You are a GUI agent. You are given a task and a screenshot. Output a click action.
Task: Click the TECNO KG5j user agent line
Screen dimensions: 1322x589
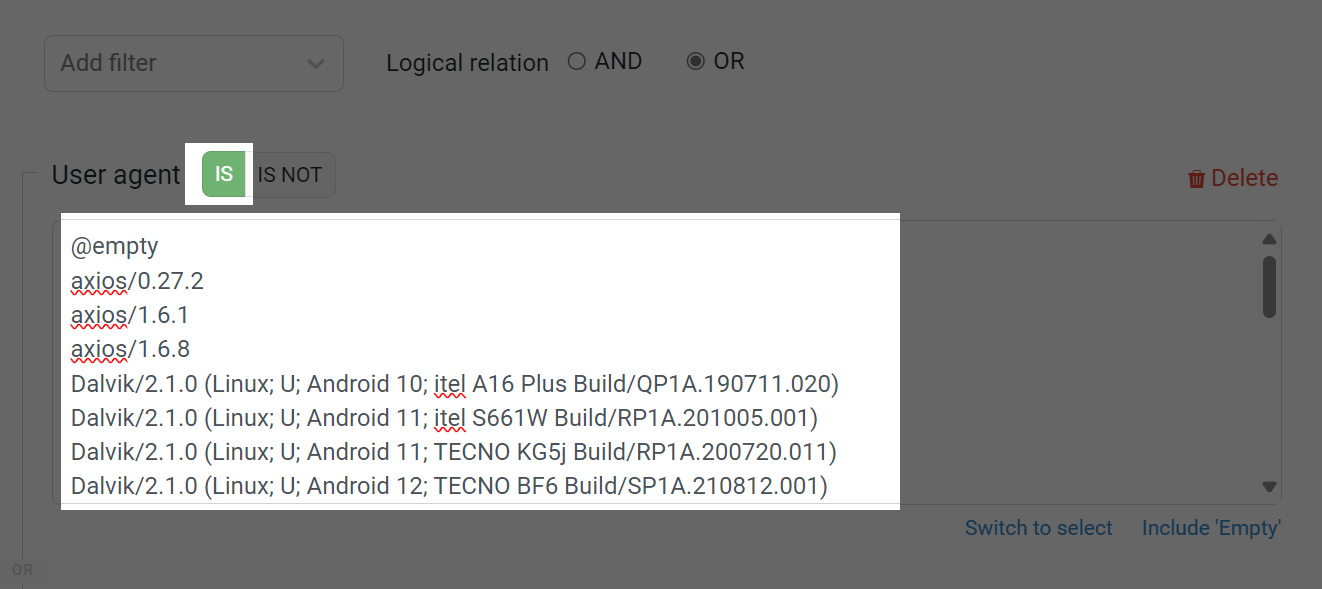(454, 452)
